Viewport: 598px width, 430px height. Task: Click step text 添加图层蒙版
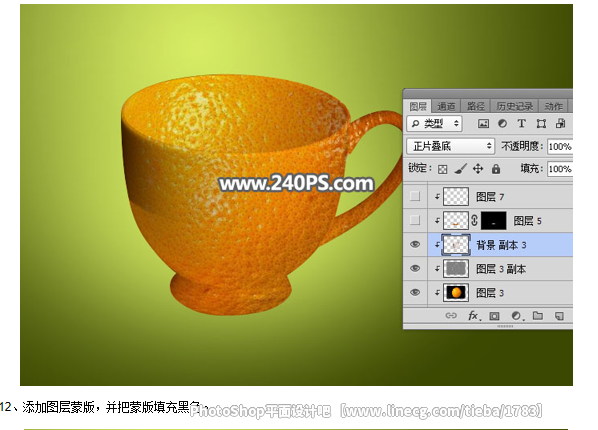coord(58,407)
